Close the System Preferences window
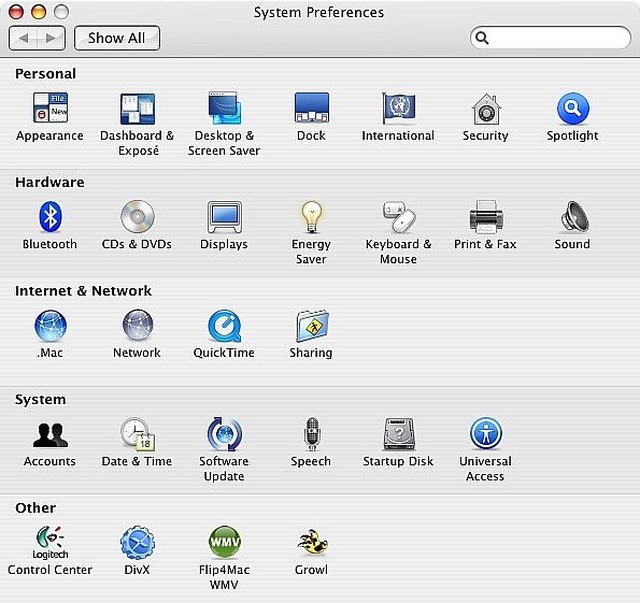Screen dimensions: 640x603 point(16,12)
